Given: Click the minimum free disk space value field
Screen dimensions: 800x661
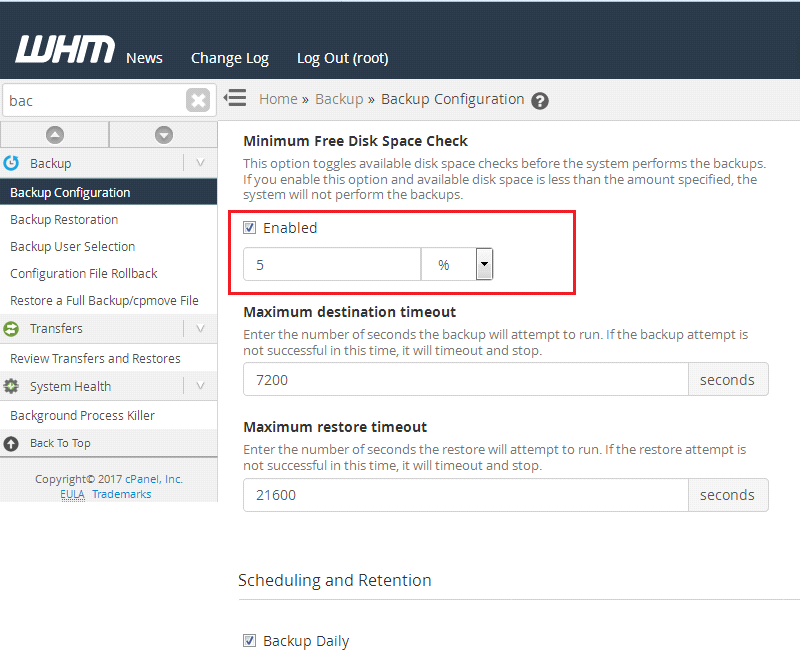Looking at the screenshot, I should 332,264.
